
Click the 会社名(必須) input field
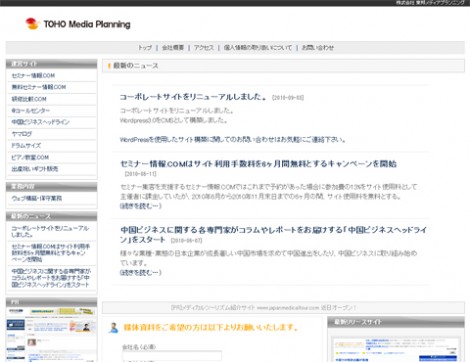[x=172, y=356]
